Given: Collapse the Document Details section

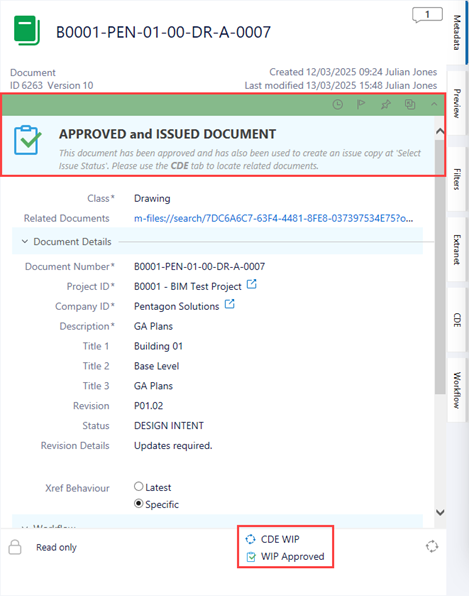Looking at the screenshot, I should (25, 241).
